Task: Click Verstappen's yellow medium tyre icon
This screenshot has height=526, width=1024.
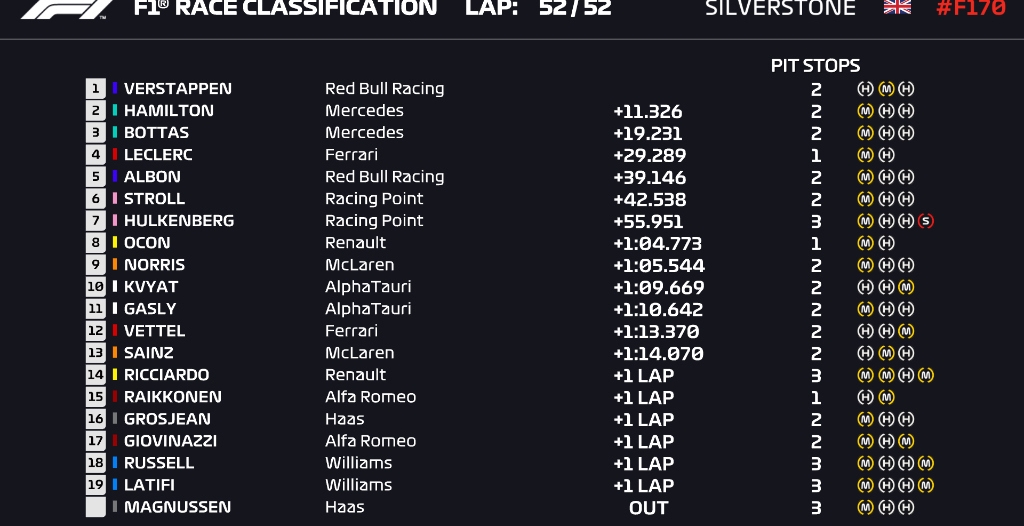Action: click(886, 89)
